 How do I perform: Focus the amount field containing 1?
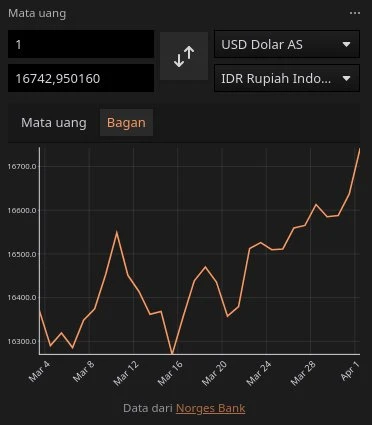pyautogui.click(x=81, y=44)
